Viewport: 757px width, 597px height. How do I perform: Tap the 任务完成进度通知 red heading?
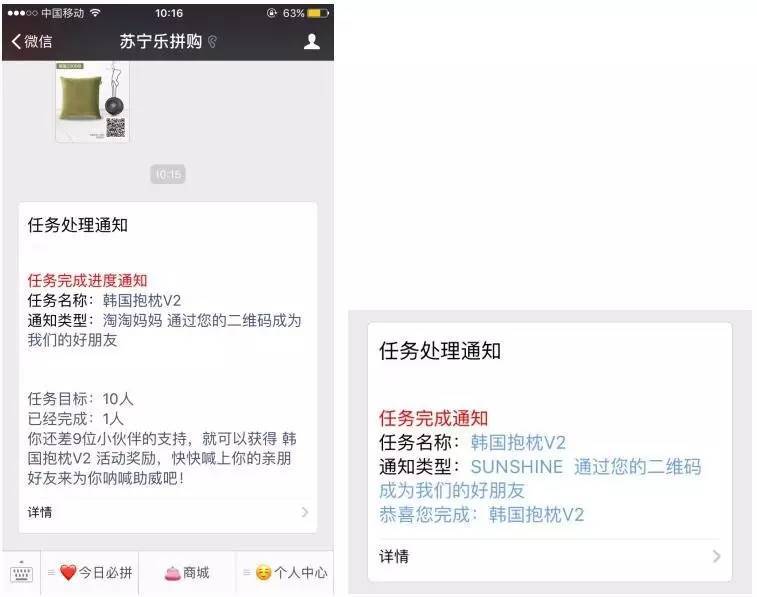[87, 280]
